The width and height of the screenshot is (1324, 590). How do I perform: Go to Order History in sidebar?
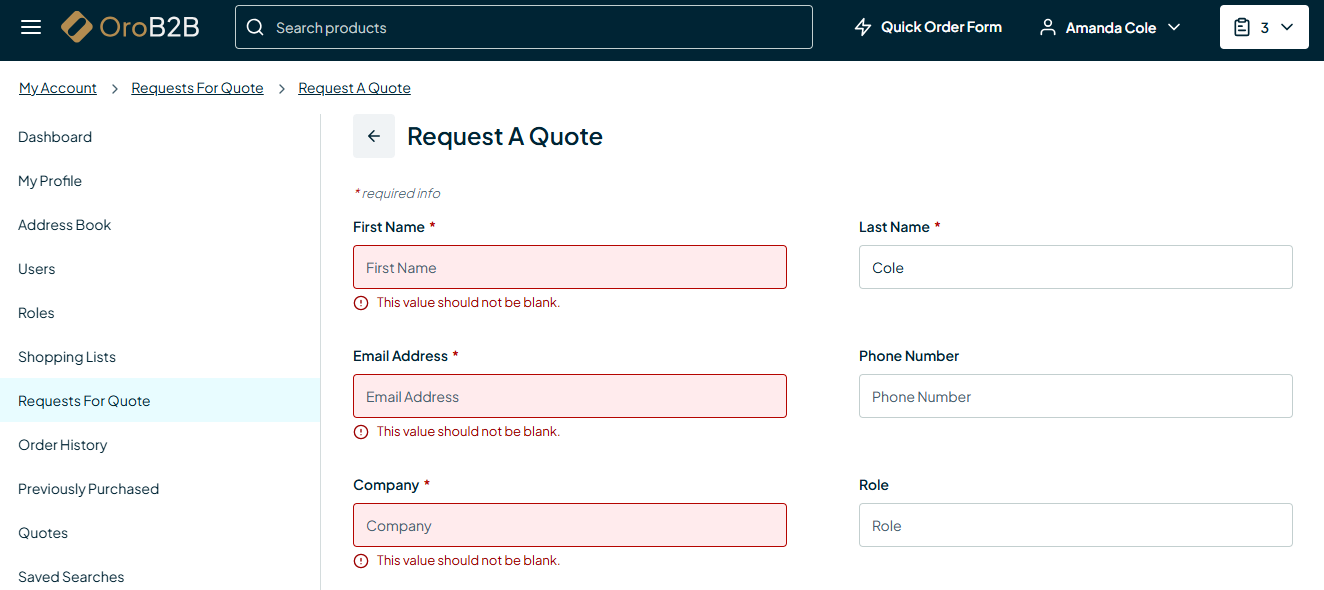(x=63, y=445)
